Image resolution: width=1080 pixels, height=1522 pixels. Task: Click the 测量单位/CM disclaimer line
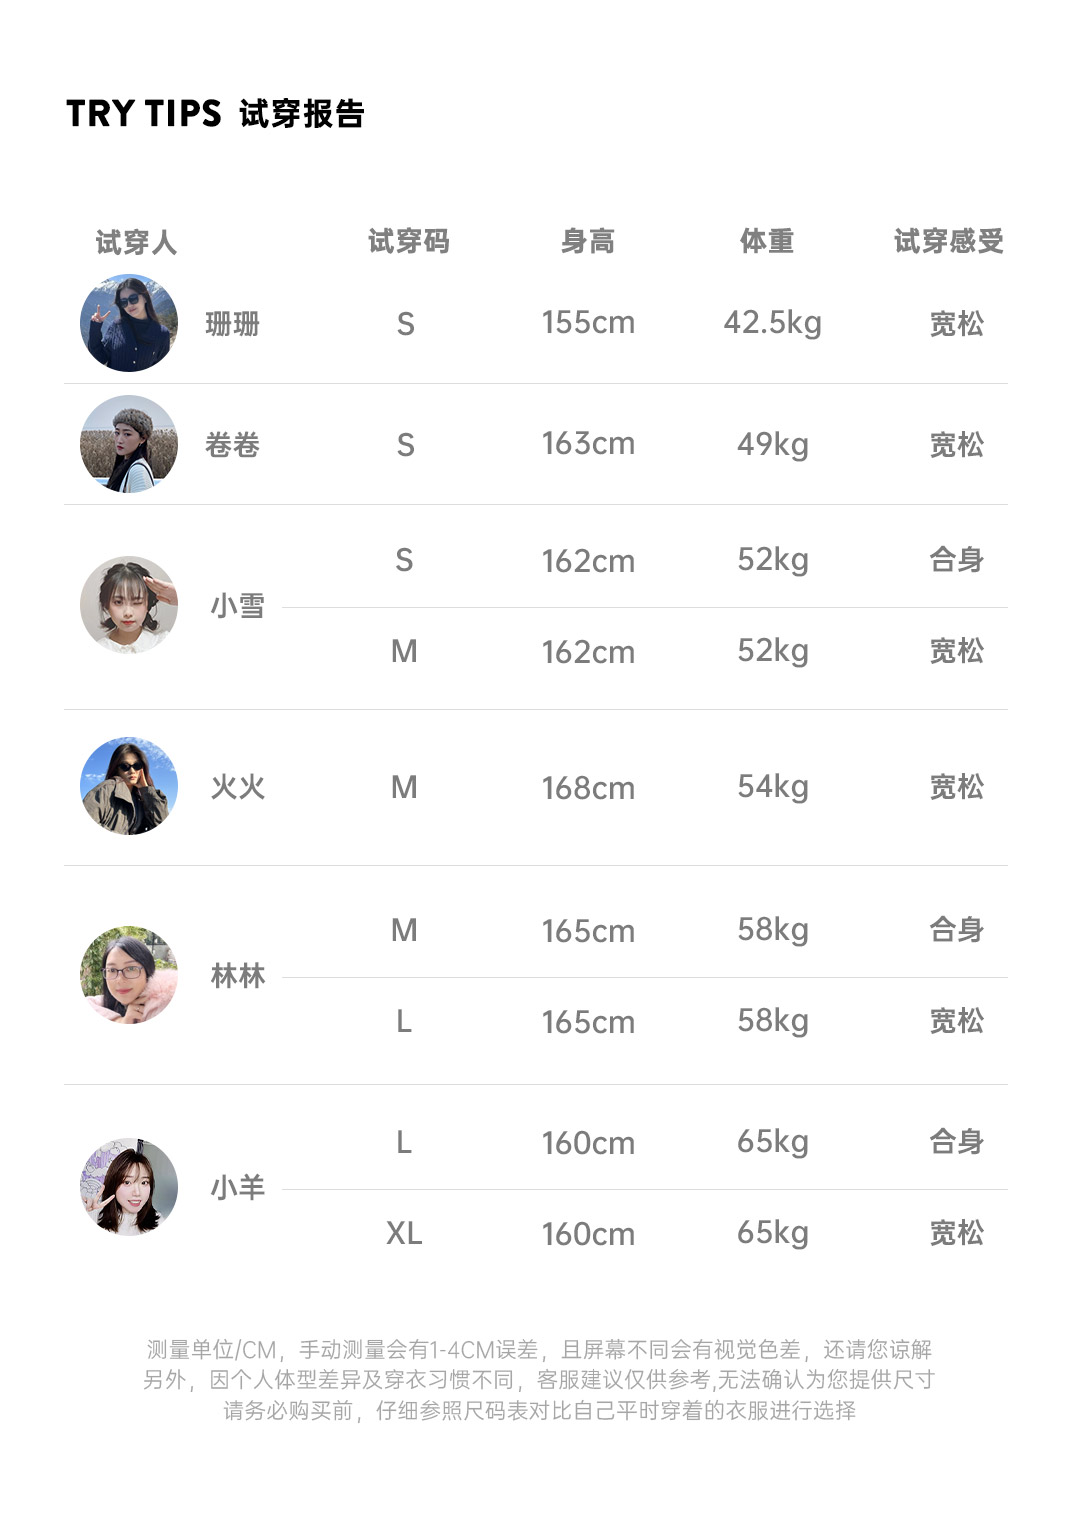pyautogui.click(x=539, y=1350)
